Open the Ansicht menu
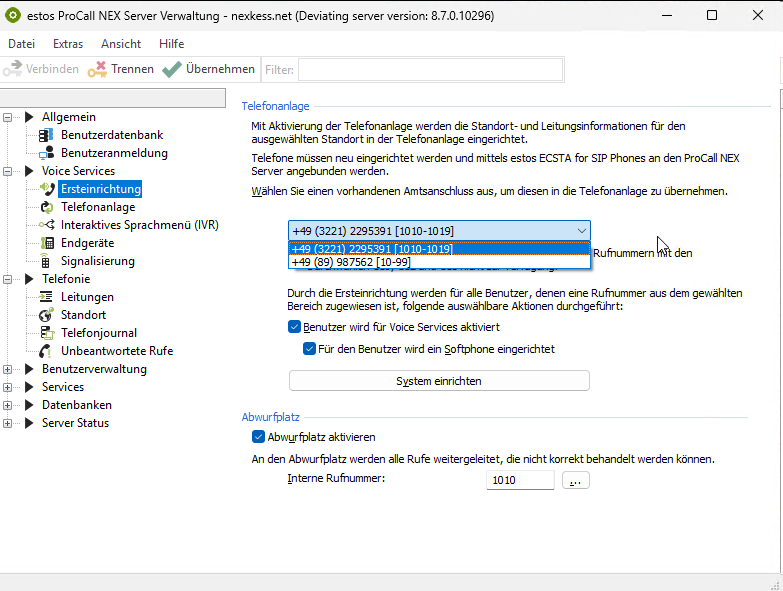The image size is (783, 591). pyautogui.click(x=121, y=44)
